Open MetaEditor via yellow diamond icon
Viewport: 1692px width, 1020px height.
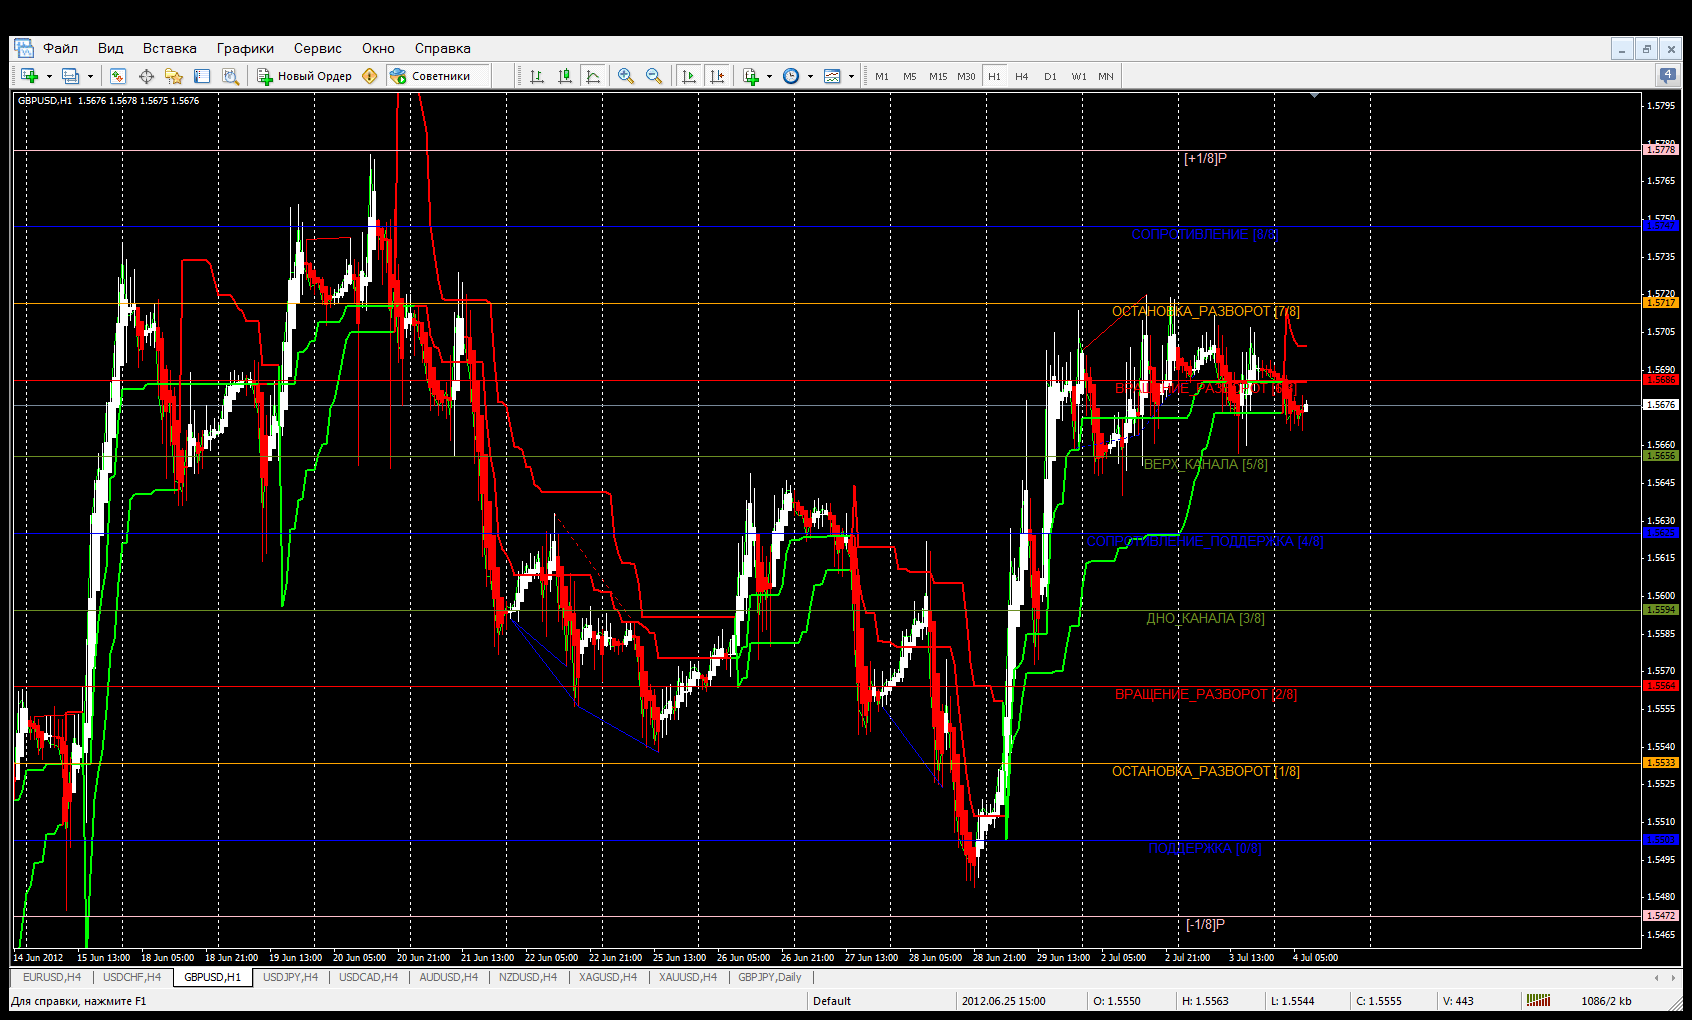point(370,76)
